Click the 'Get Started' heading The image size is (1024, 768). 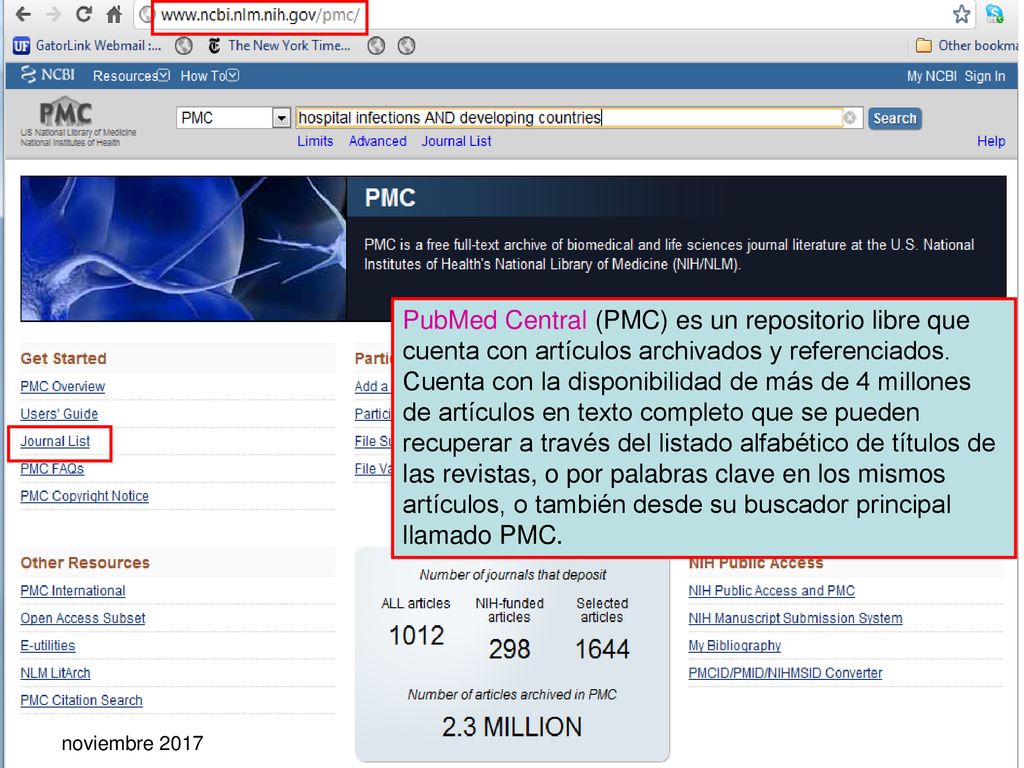coord(63,359)
